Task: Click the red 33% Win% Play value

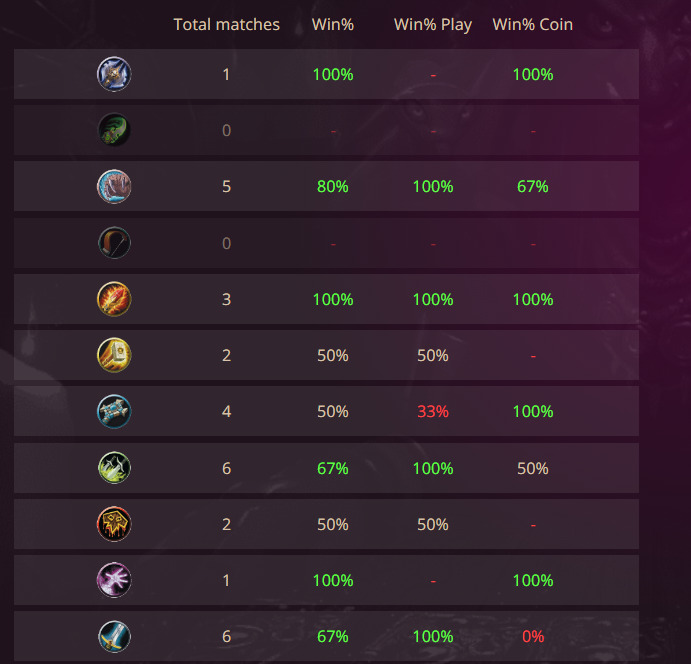Action: click(433, 412)
